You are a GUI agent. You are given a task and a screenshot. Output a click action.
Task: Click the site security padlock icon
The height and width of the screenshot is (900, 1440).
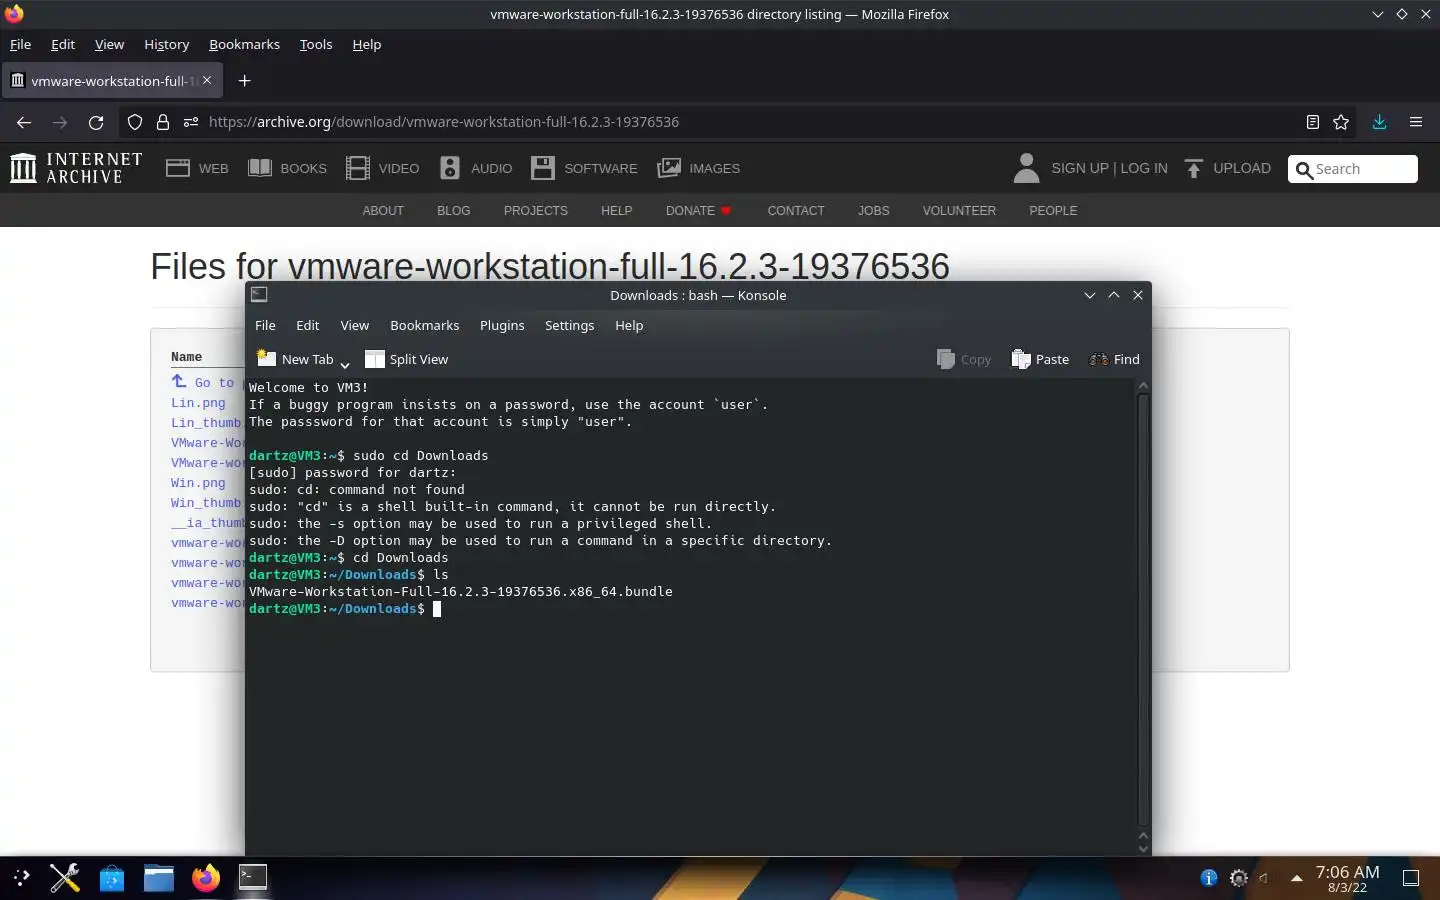pyautogui.click(x=163, y=122)
